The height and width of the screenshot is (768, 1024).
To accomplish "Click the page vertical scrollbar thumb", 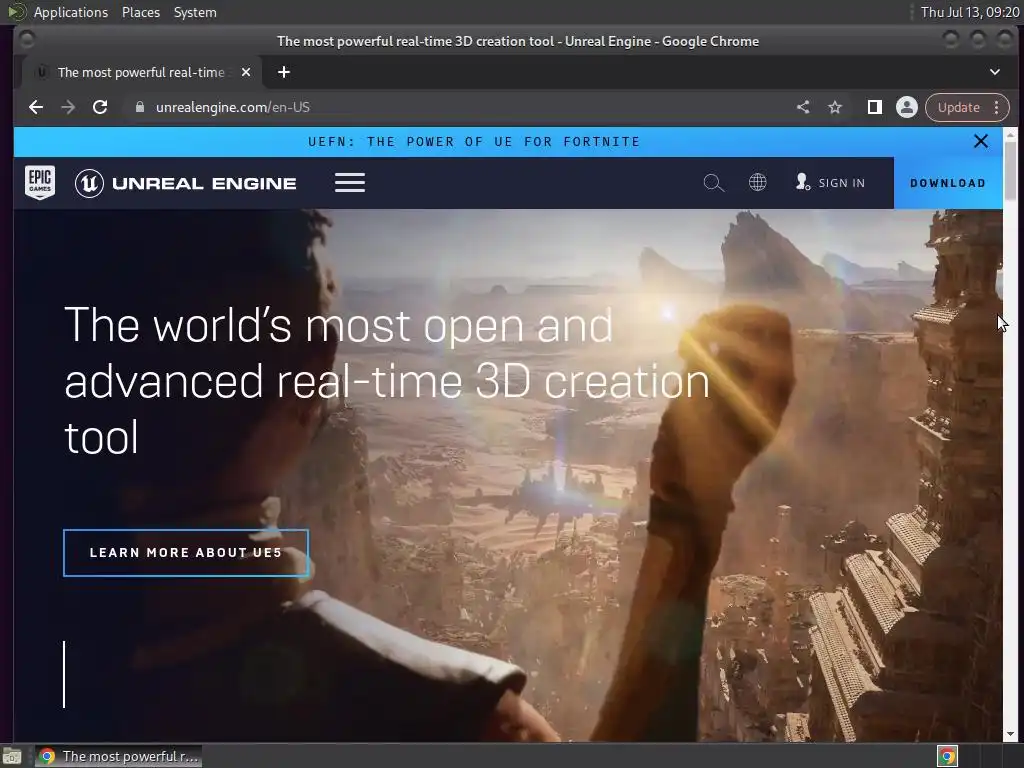I will [x=1010, y=171].
